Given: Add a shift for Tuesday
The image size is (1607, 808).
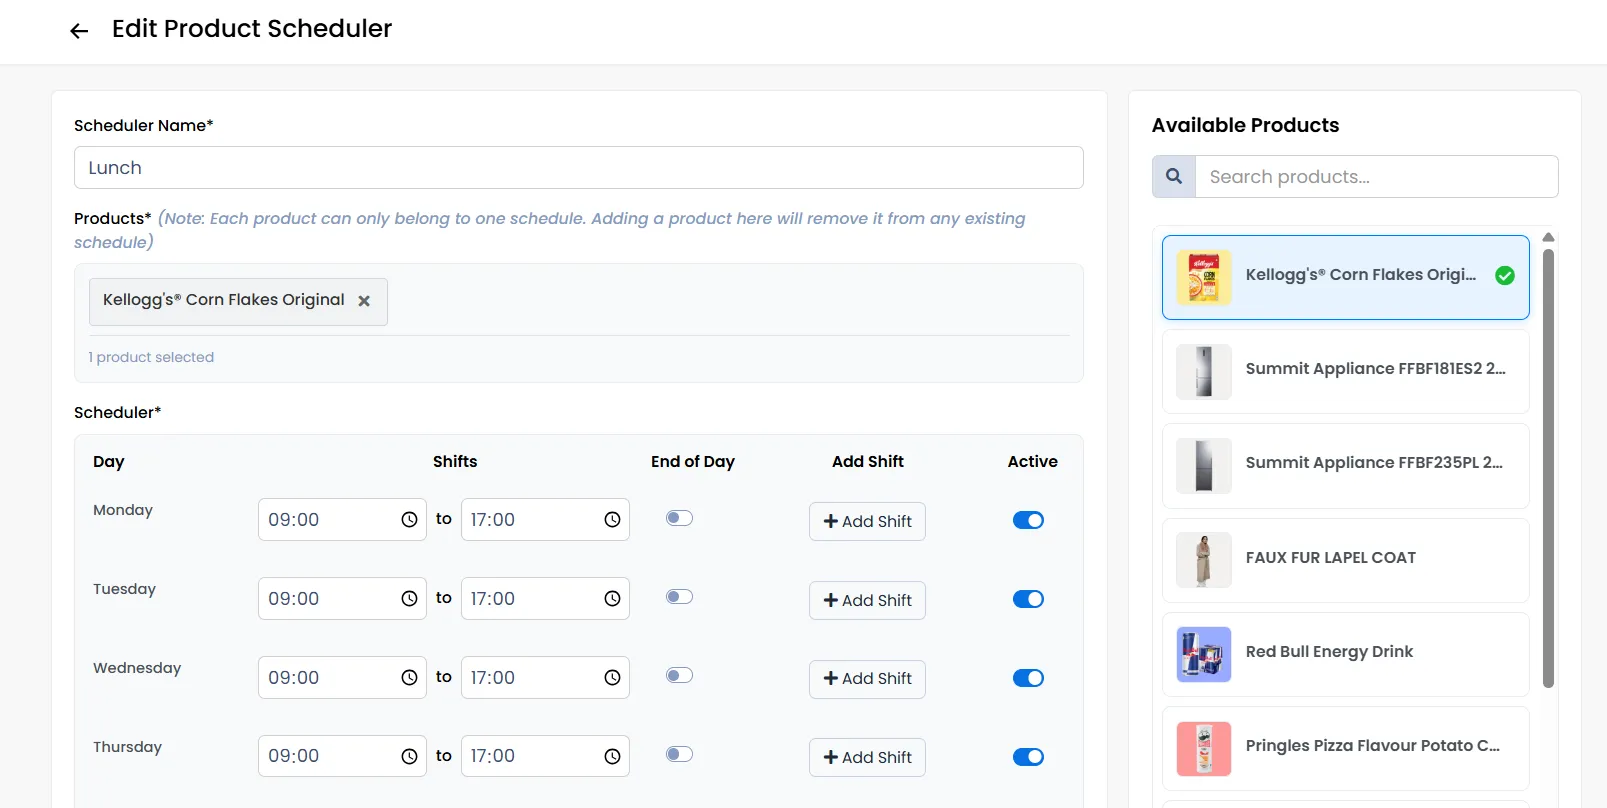Looking at the screenshot, I should (867, 600).
